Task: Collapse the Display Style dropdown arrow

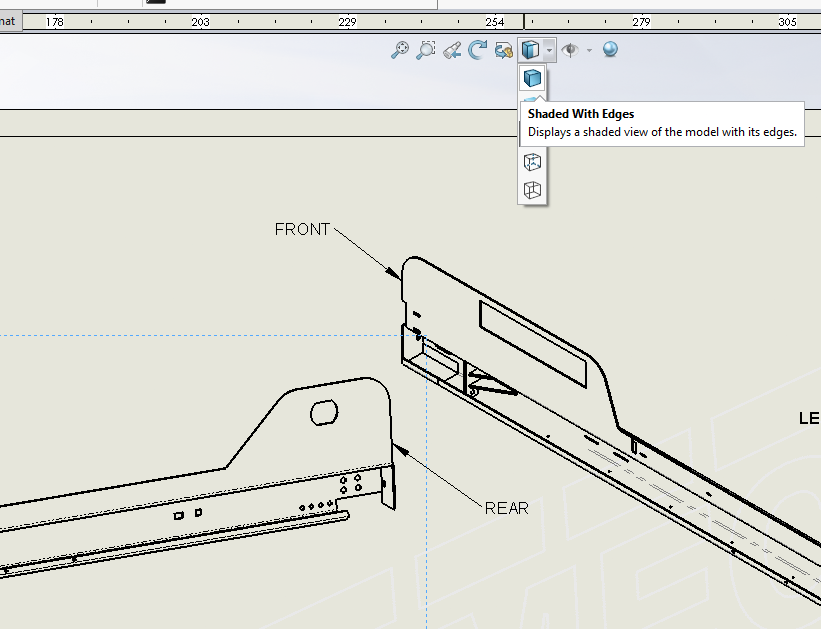Action: [549, 49]
